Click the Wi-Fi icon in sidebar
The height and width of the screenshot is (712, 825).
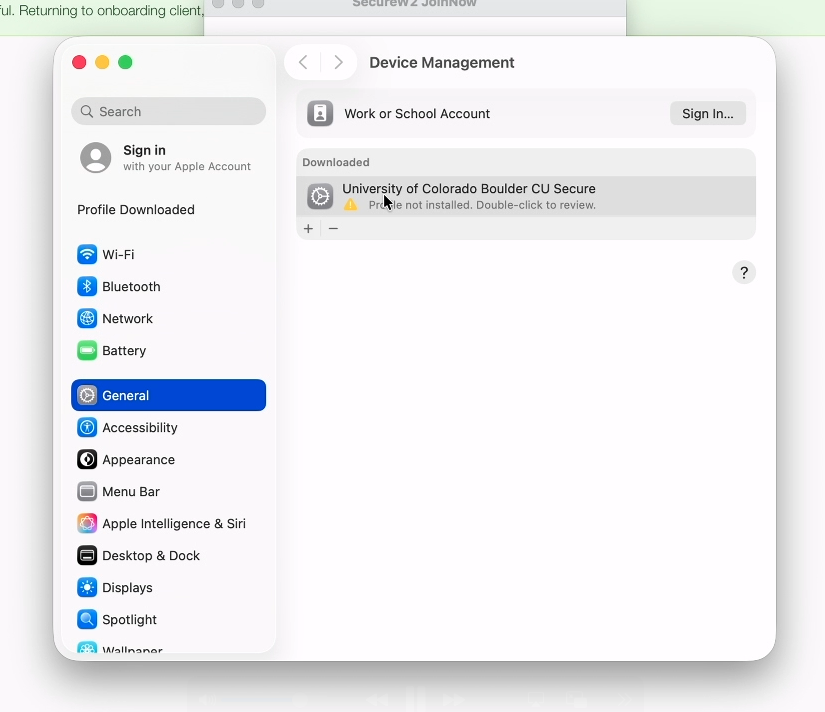pos(87,255)
